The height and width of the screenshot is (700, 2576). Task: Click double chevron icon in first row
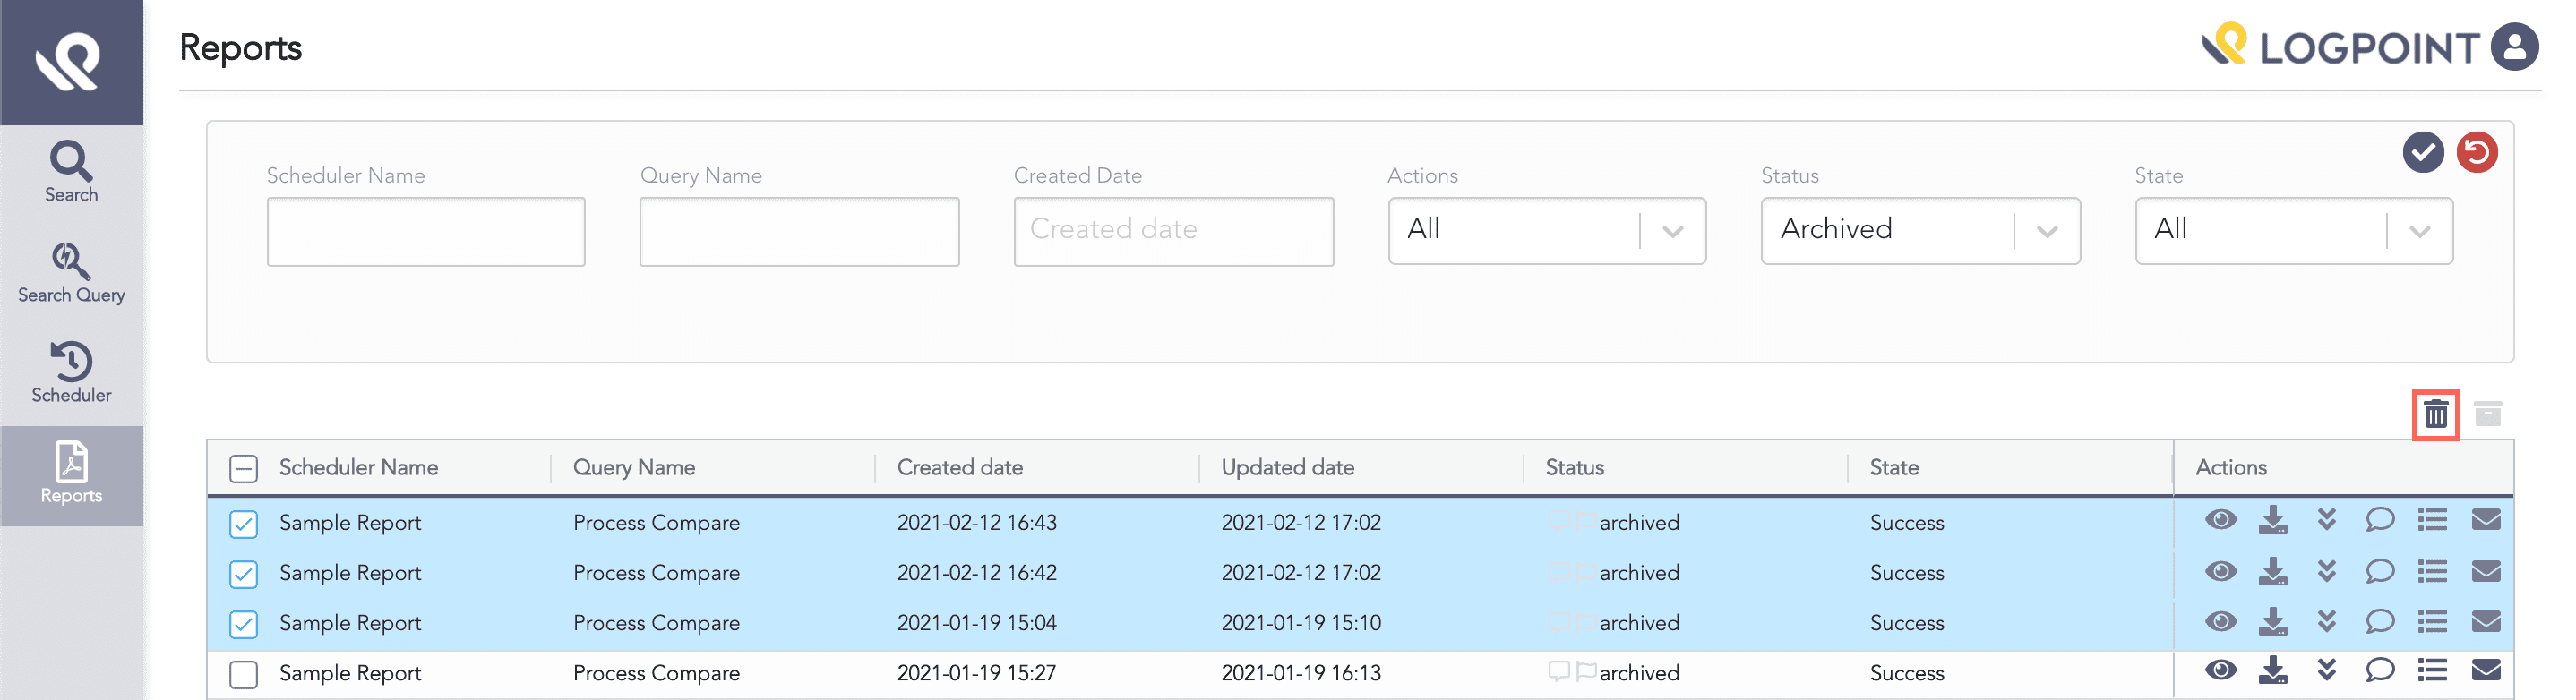click(x=2326, y=521)
